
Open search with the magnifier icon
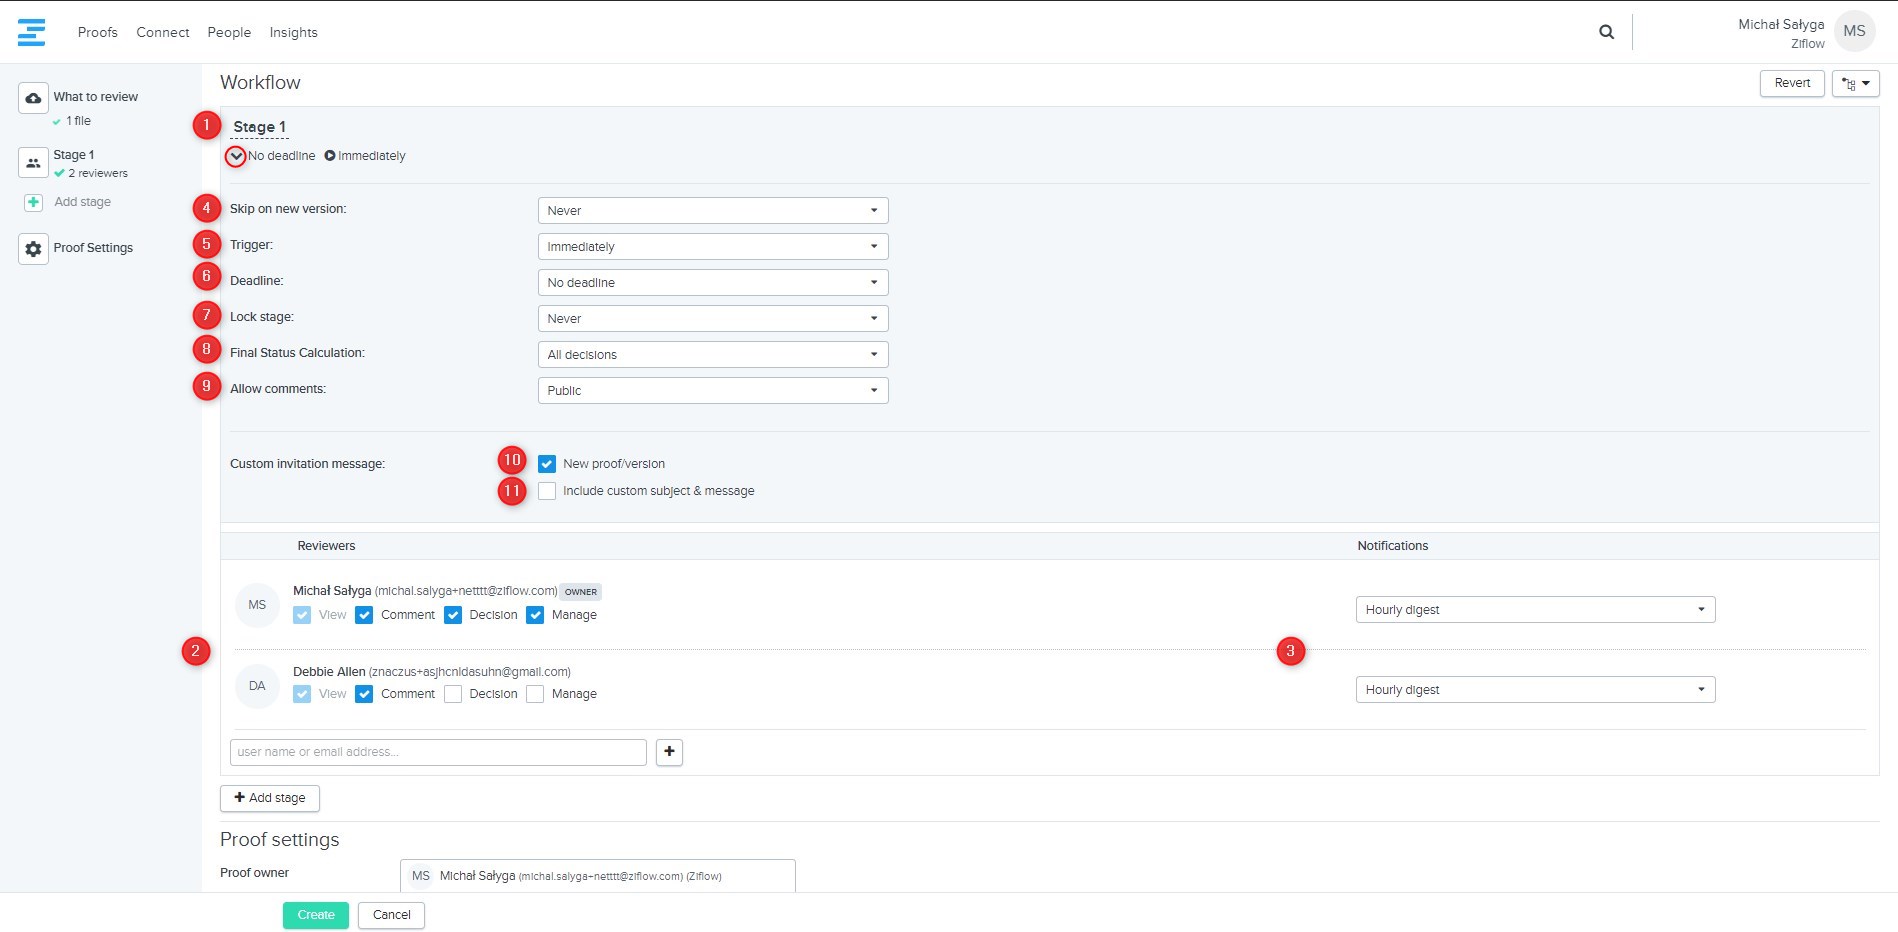1606,32
